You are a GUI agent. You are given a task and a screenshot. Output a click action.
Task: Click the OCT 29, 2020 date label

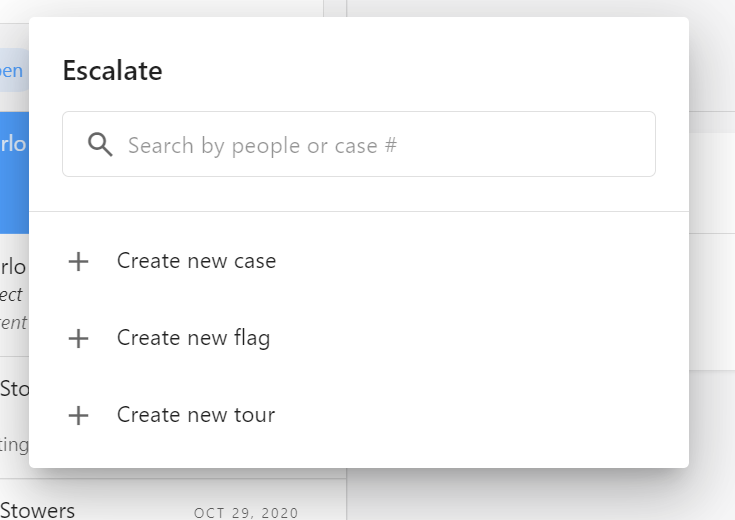tap(246, 513)
